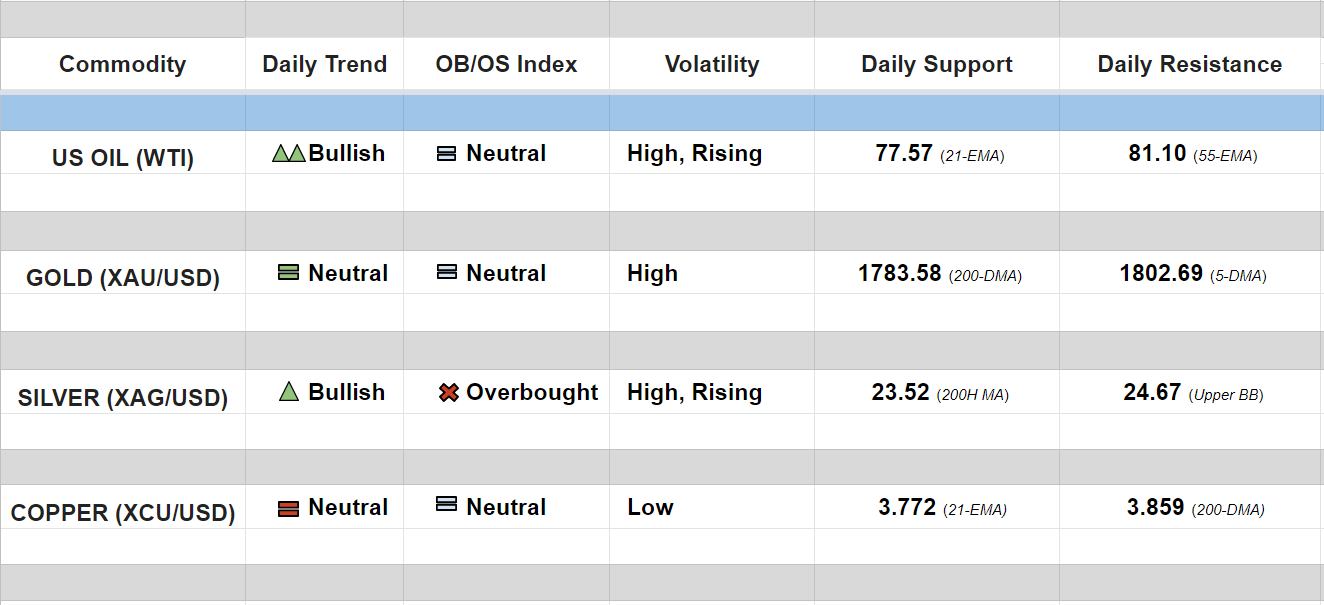Click the green bars icon in Gold's Daily Trend
Viewport: 1324px width, 605px height.
(x=288, y=272)
